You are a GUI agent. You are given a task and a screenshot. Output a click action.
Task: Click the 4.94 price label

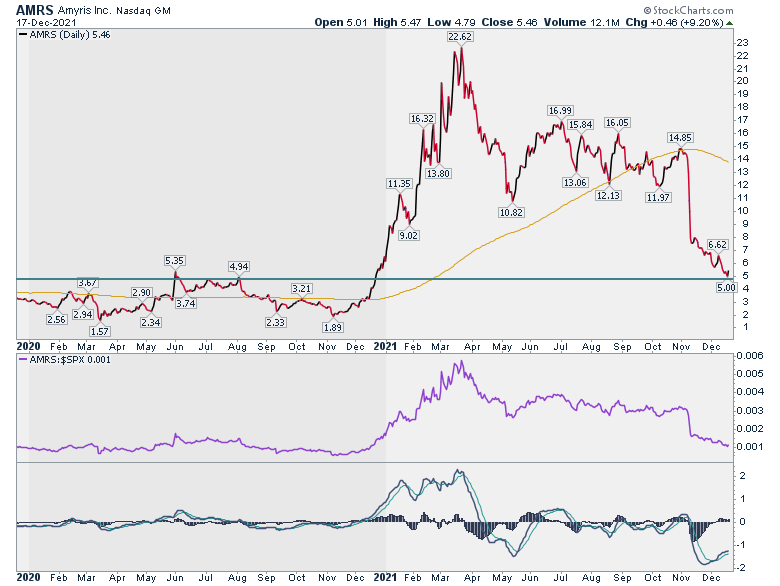click(238, 267)
